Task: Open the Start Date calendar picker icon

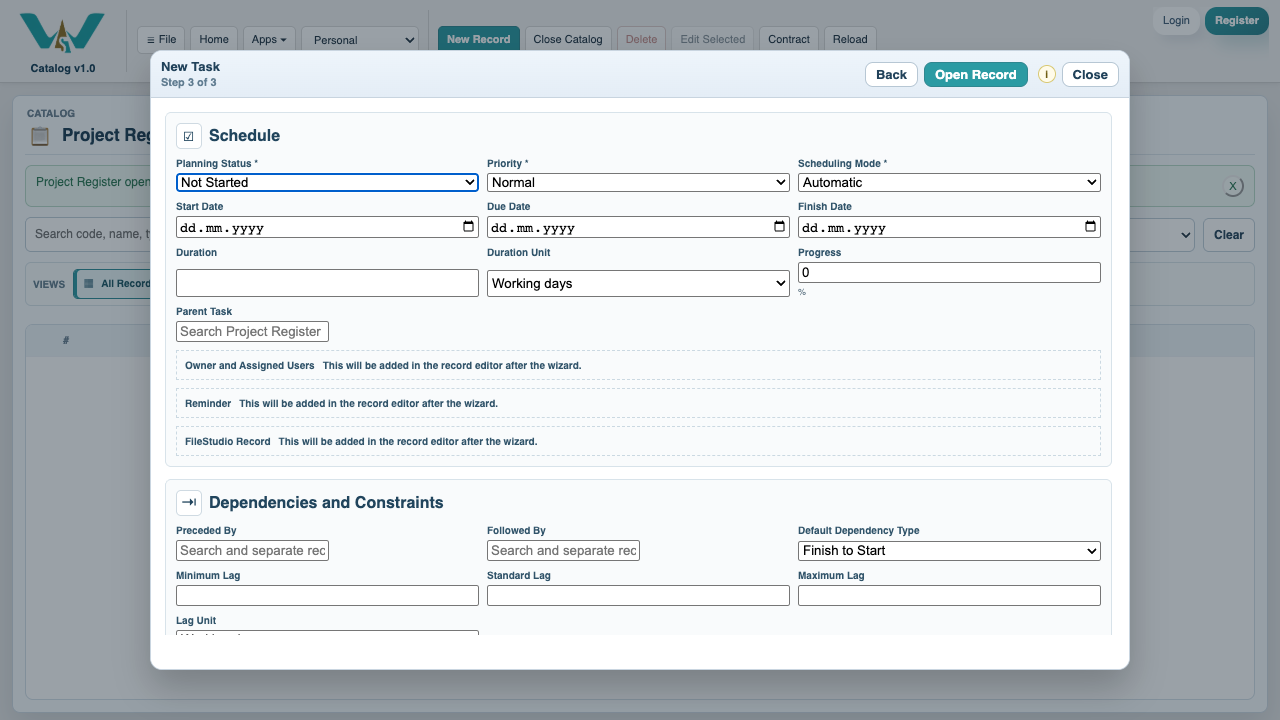Action: coord(469,227)
